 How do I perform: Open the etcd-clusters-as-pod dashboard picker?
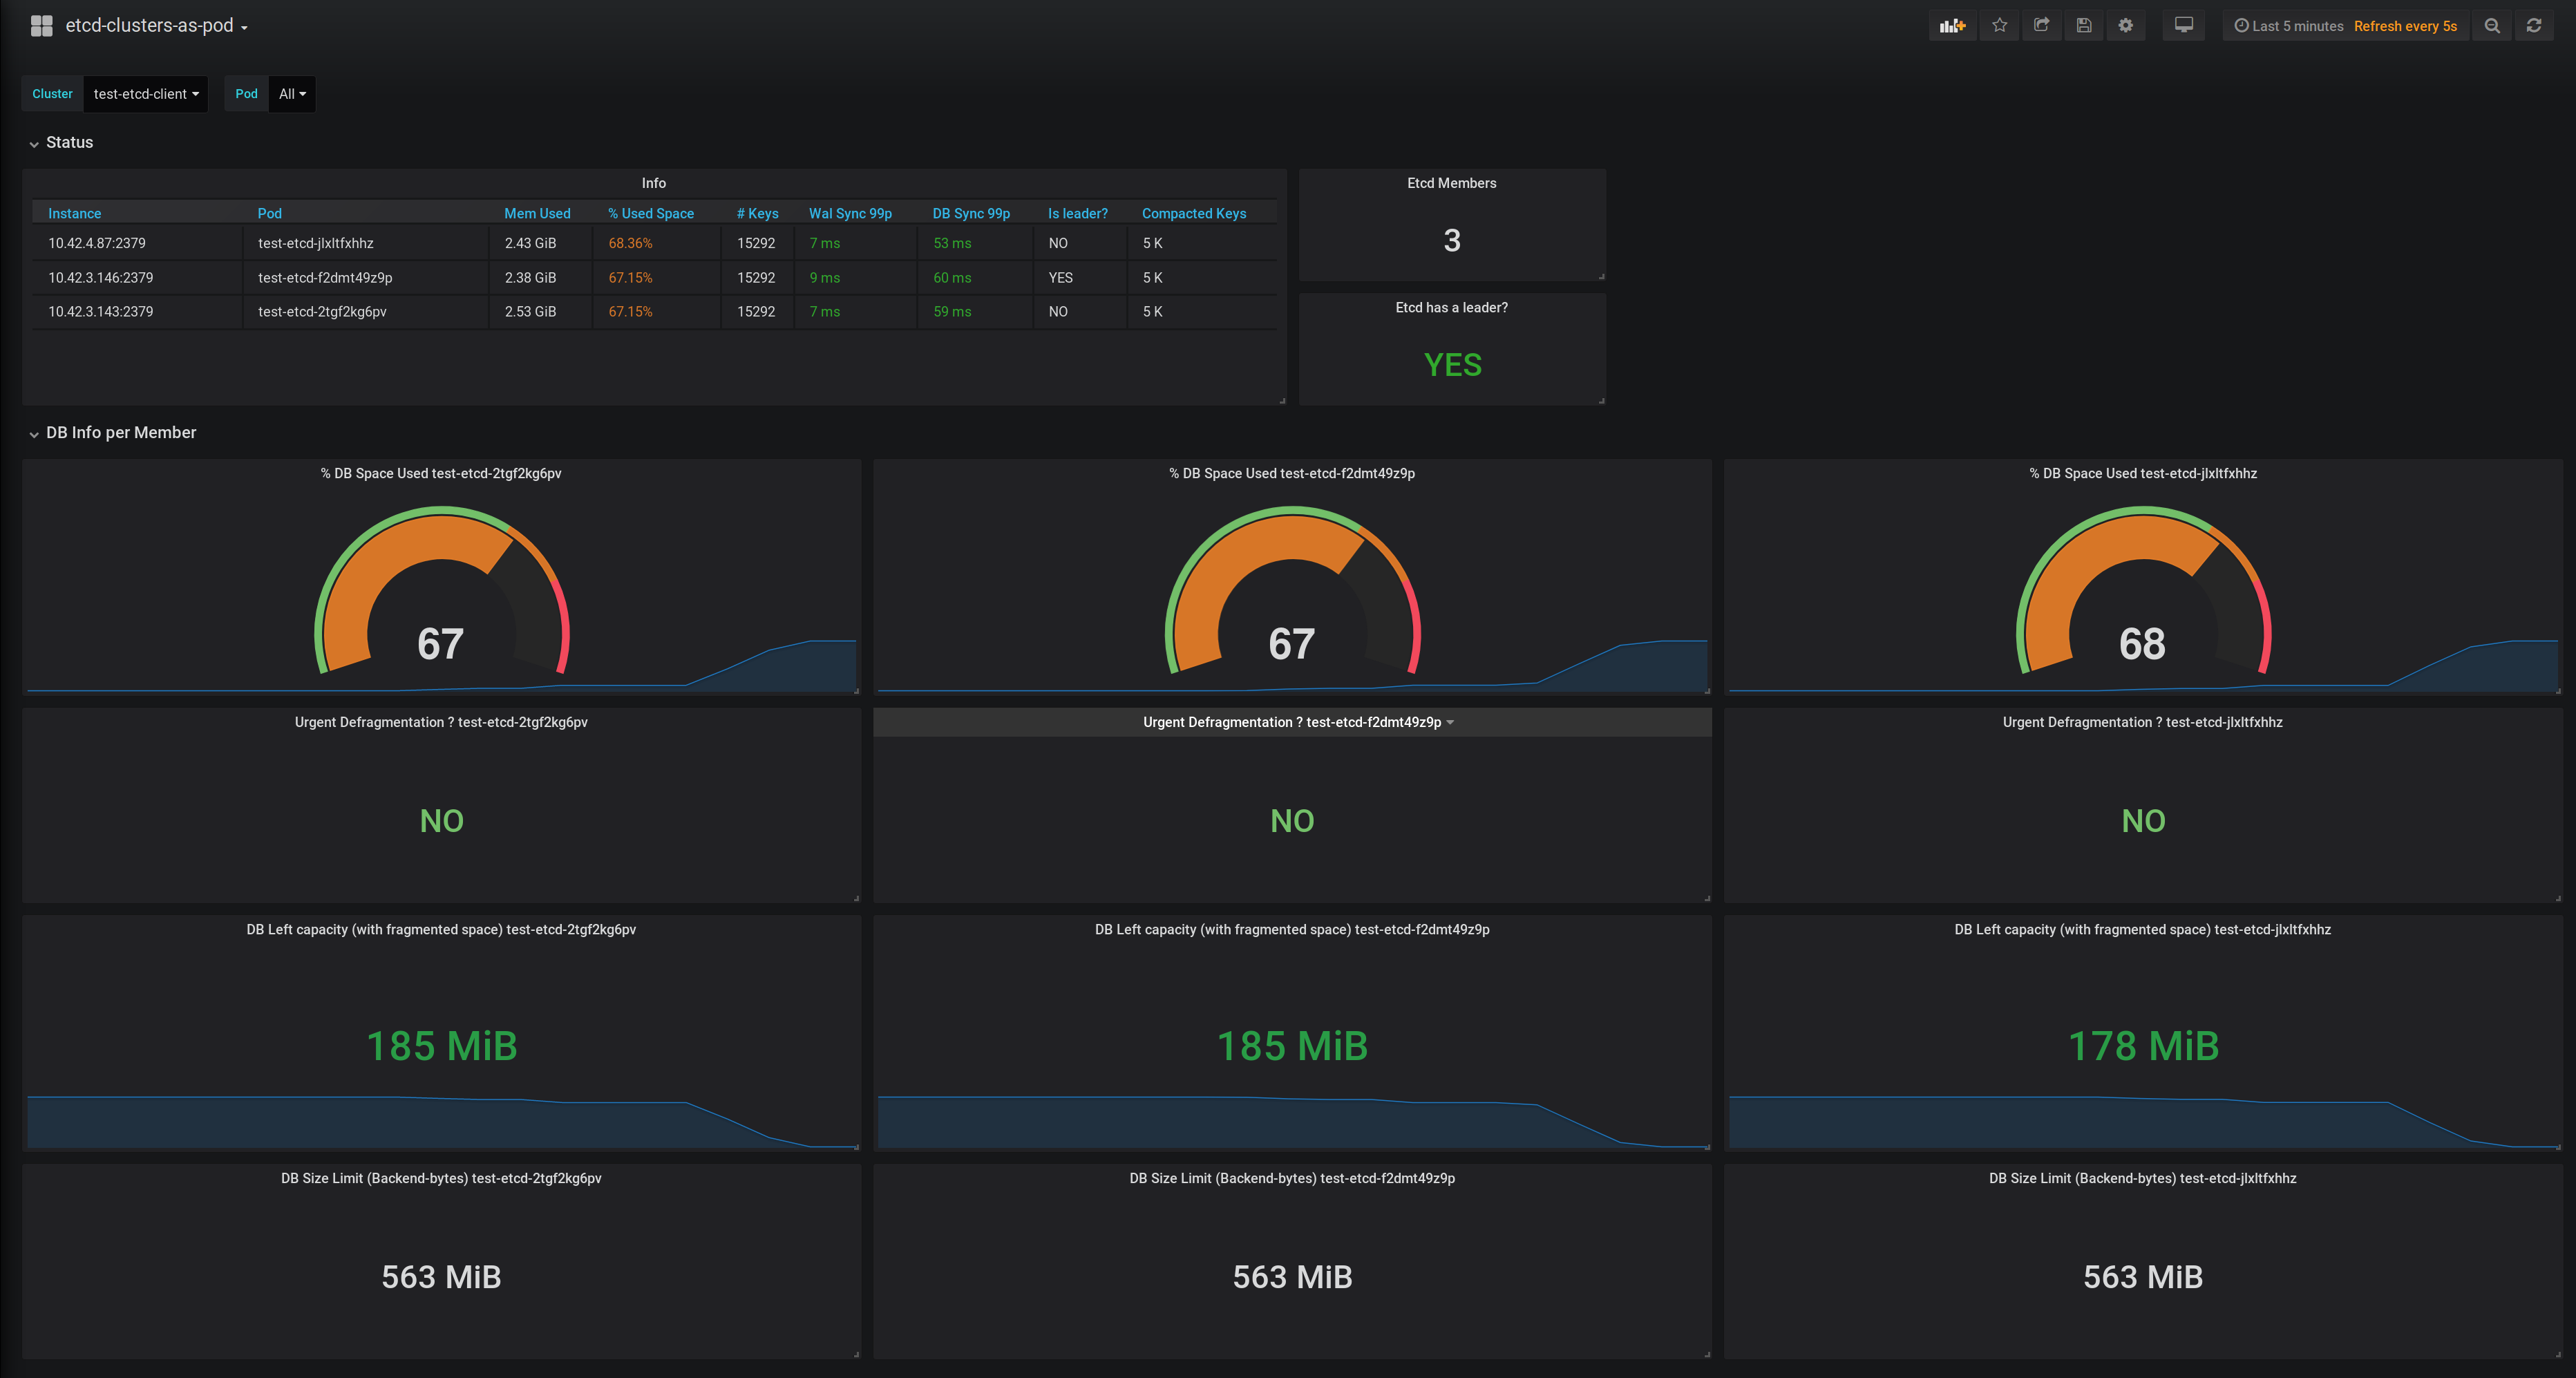(x=156, y=26)
